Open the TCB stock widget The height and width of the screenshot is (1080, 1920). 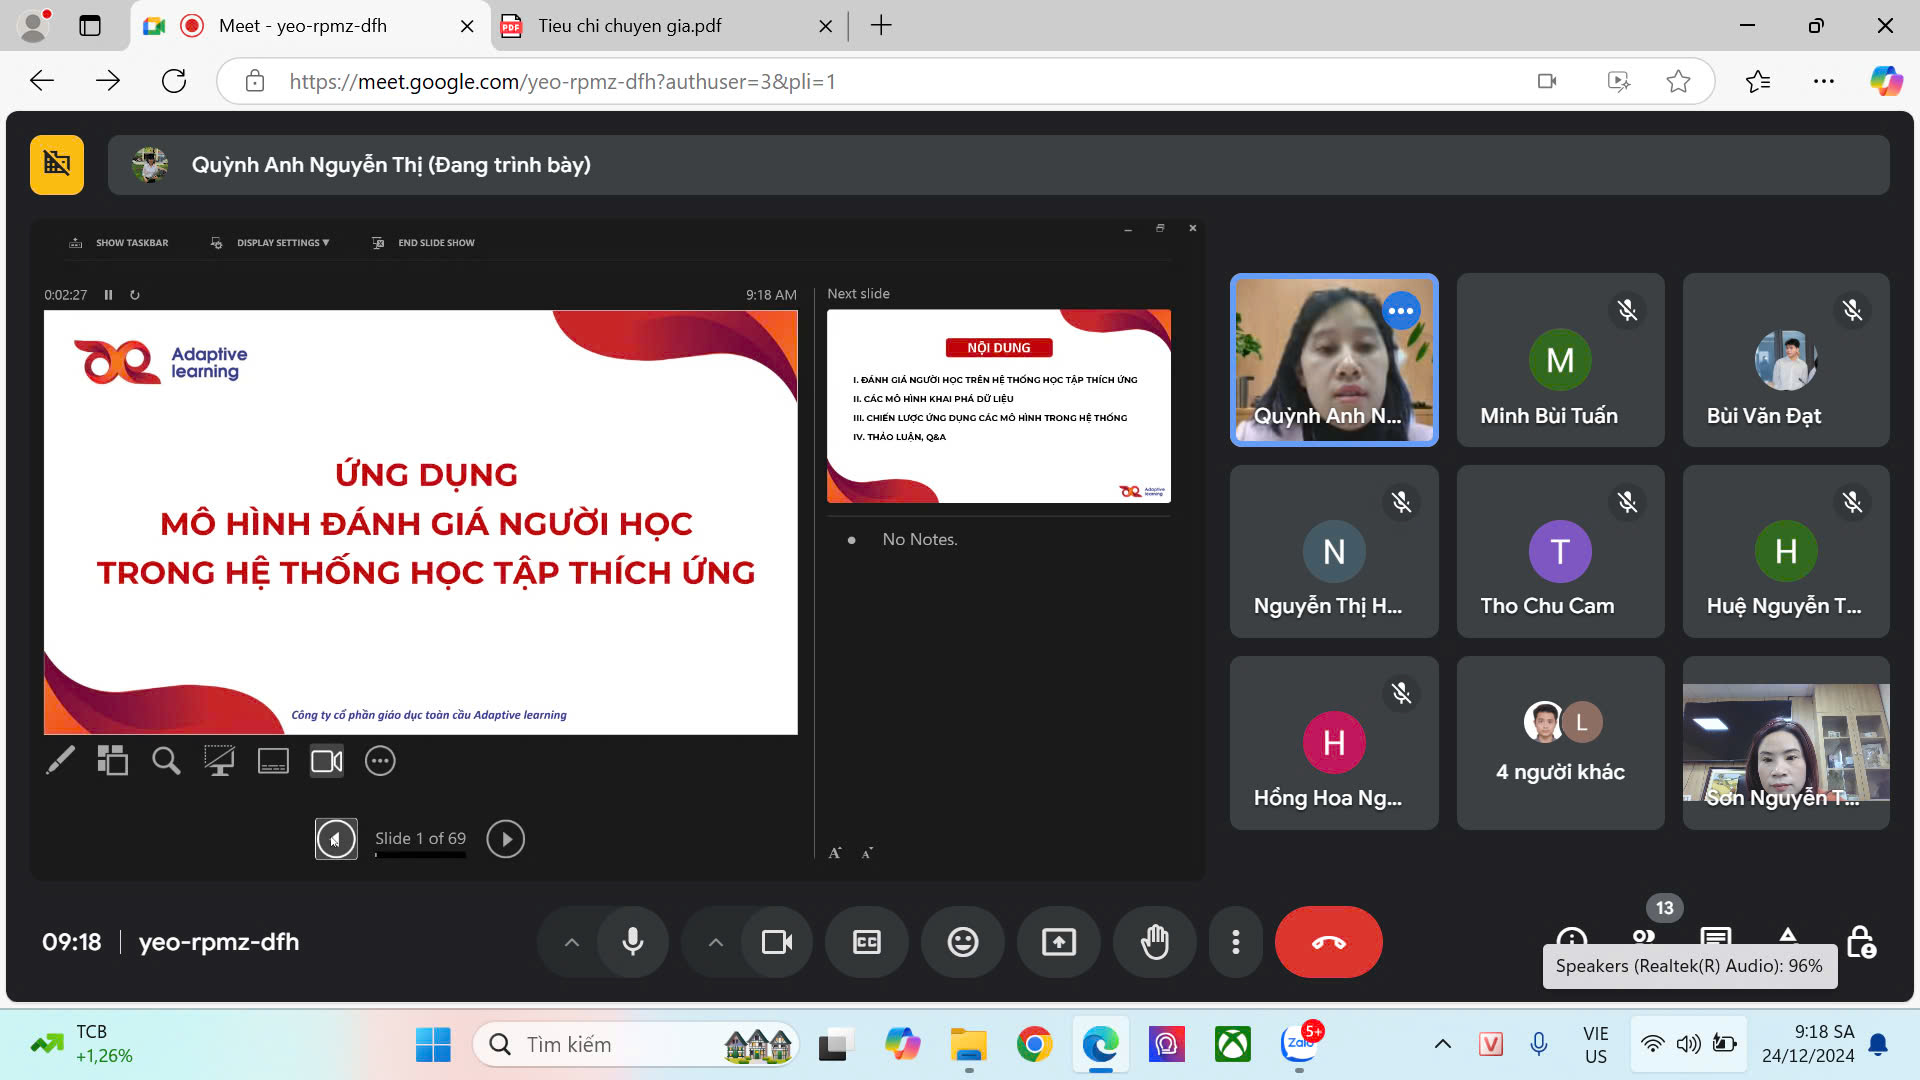point(82,1044)
